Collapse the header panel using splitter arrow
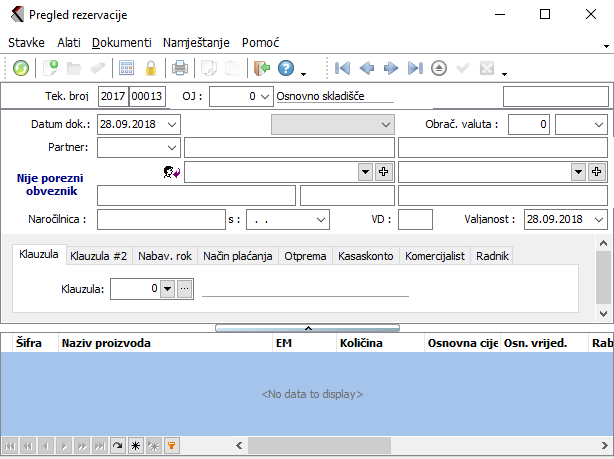Viewport: 614px width, 459px height. pos(308,327)
